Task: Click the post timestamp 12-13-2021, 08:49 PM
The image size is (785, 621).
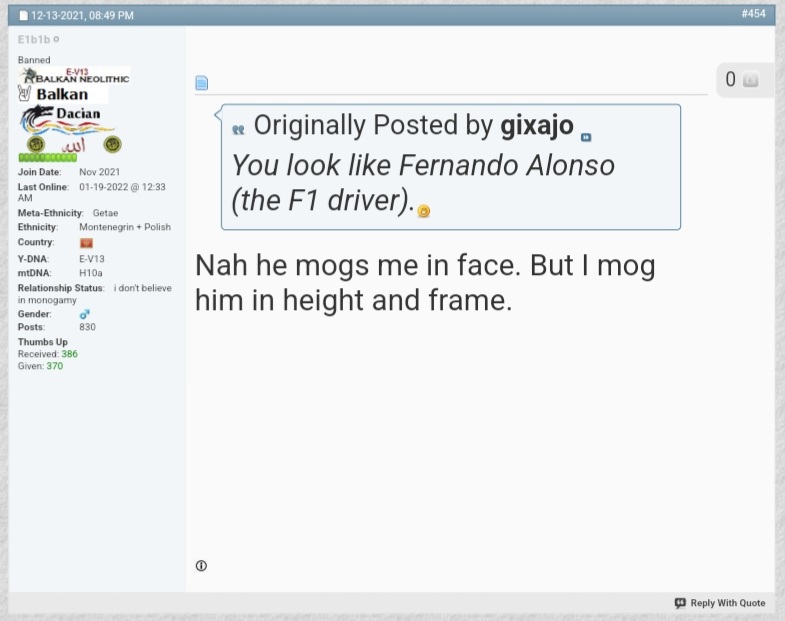Action: [x=82, y=16]
